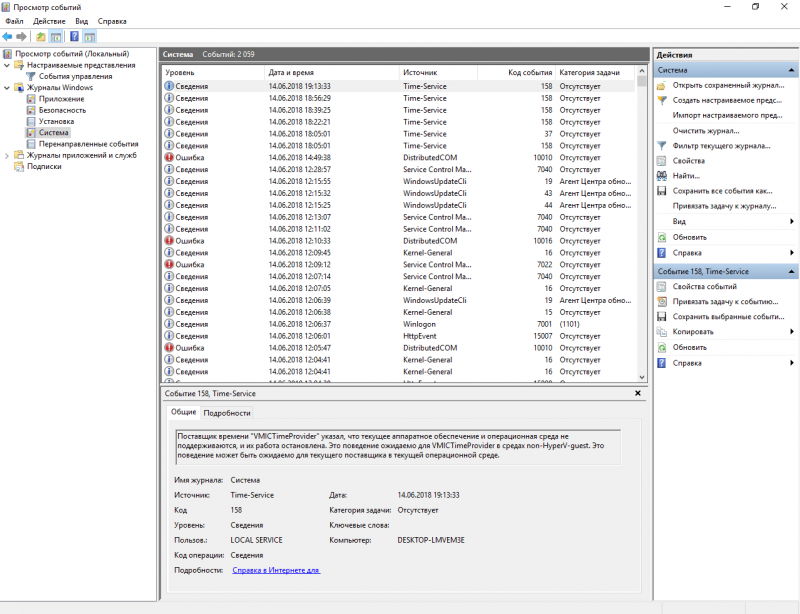Sort by the Уровень column header
The image size is (800, 614).
pos(213,72)
